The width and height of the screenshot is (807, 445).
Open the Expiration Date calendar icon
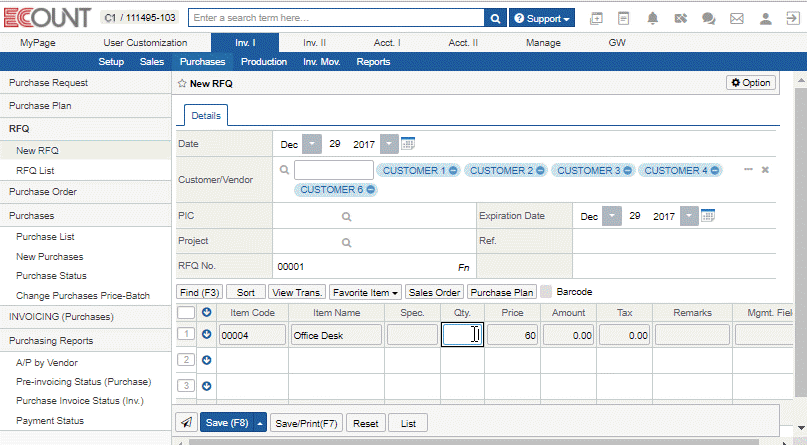[708, 216]
